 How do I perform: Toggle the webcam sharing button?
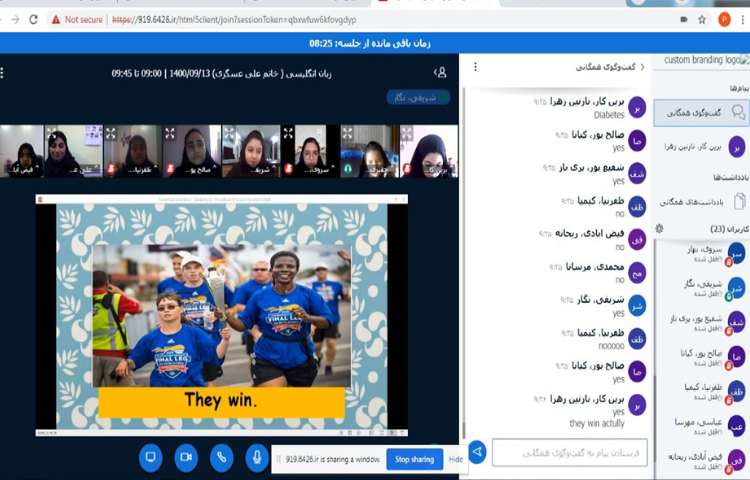click(186, 457)
